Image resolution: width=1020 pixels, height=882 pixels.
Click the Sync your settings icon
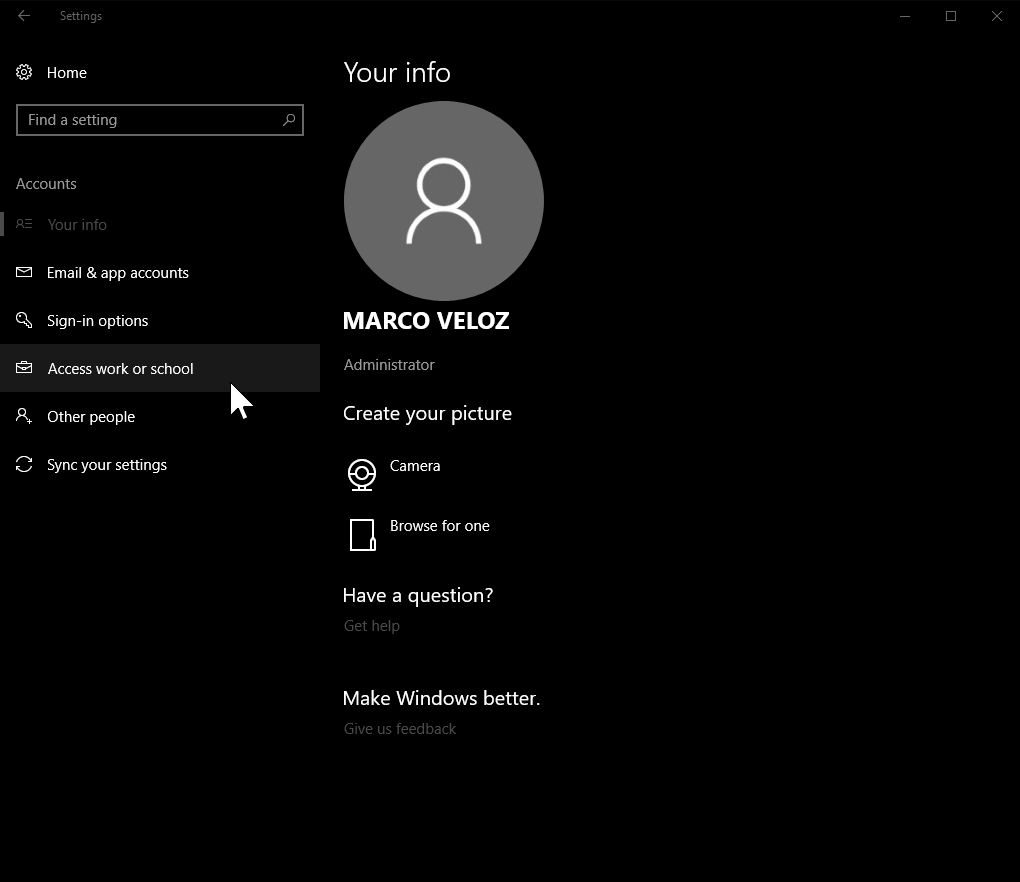(x=24, y=464)
